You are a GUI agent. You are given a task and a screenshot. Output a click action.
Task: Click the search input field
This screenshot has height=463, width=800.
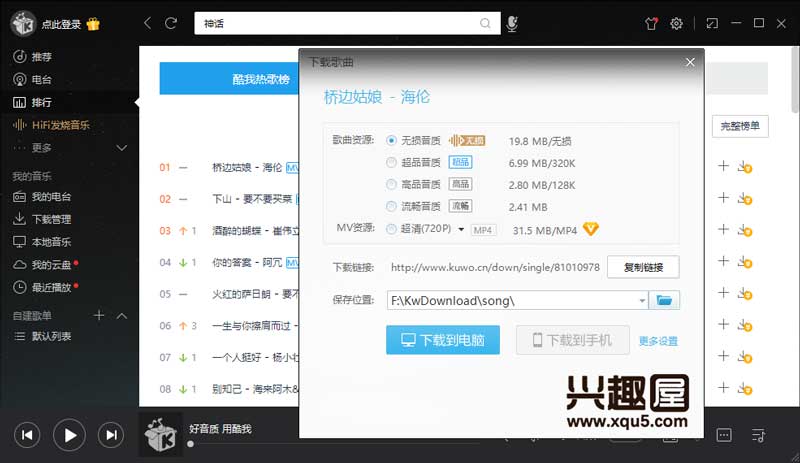pyautogui.click(x=337, y=23)
